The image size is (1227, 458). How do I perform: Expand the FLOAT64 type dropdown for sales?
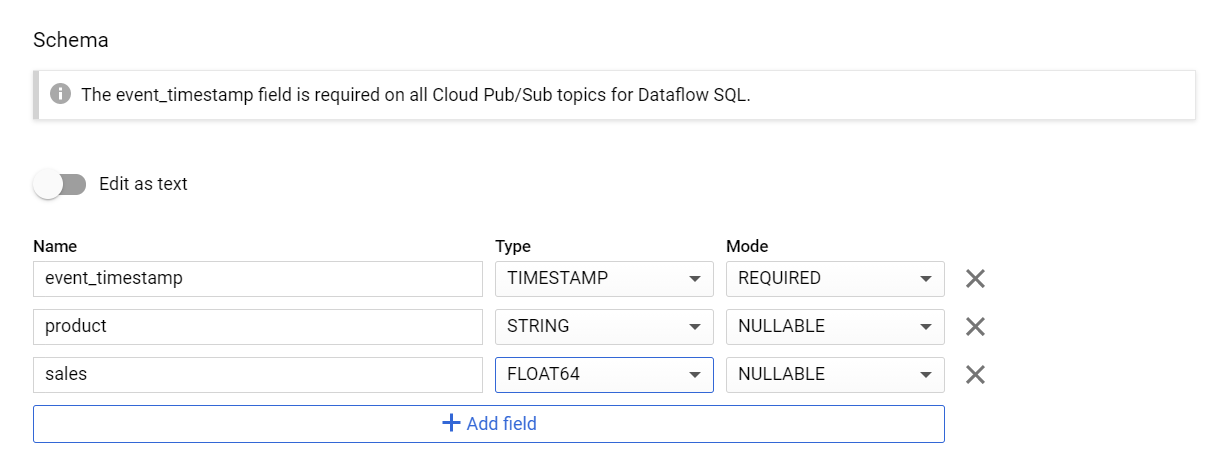coord(604,375)
